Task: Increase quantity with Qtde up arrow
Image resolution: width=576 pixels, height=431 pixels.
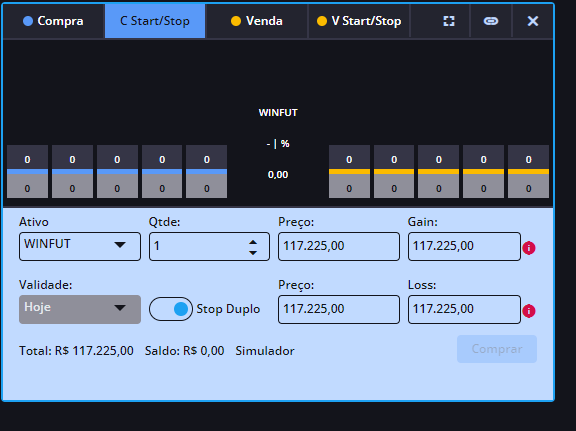Action: coord(253,242)
